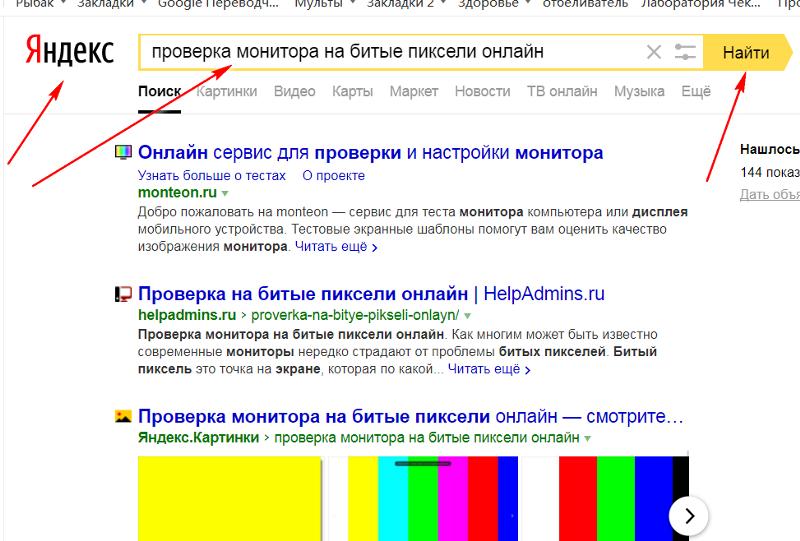
Task: Click the Яндекс.Картинки favicon icon
Action: point(123,416)
